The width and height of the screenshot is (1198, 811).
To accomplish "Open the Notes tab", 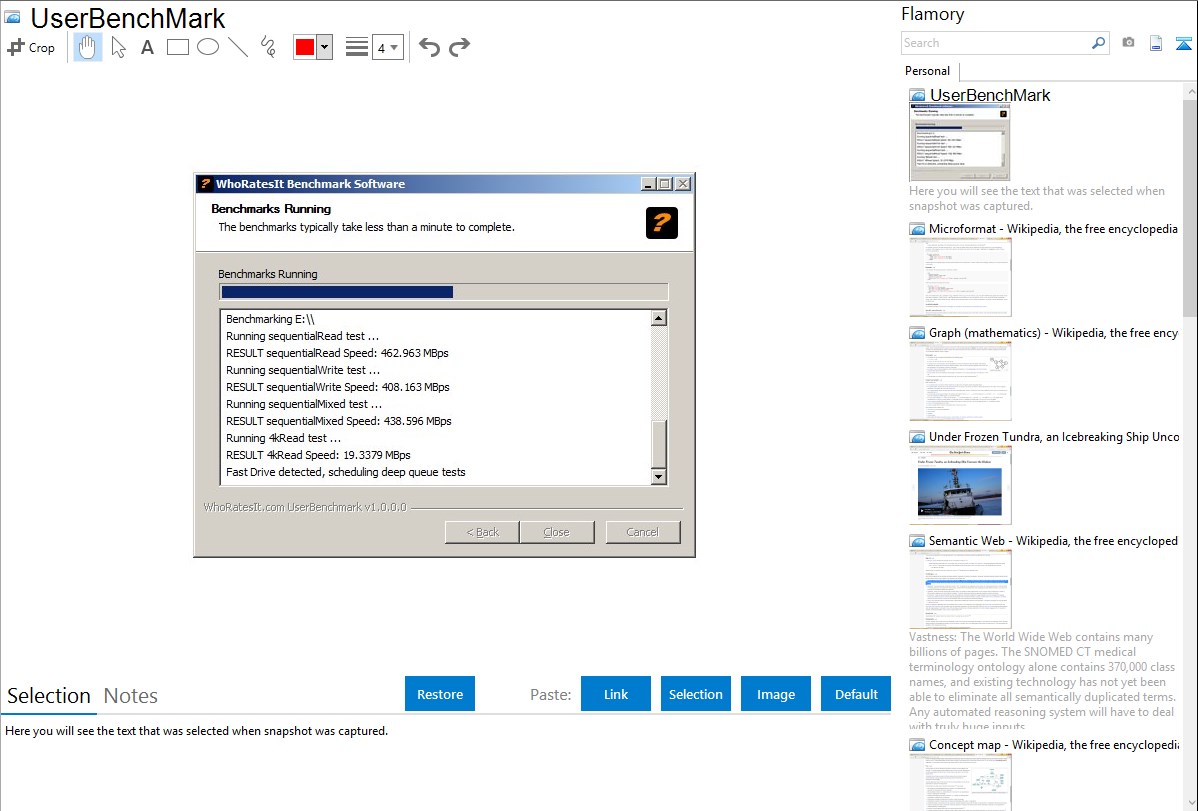I will pyautogui.click(x=131, y=696).
